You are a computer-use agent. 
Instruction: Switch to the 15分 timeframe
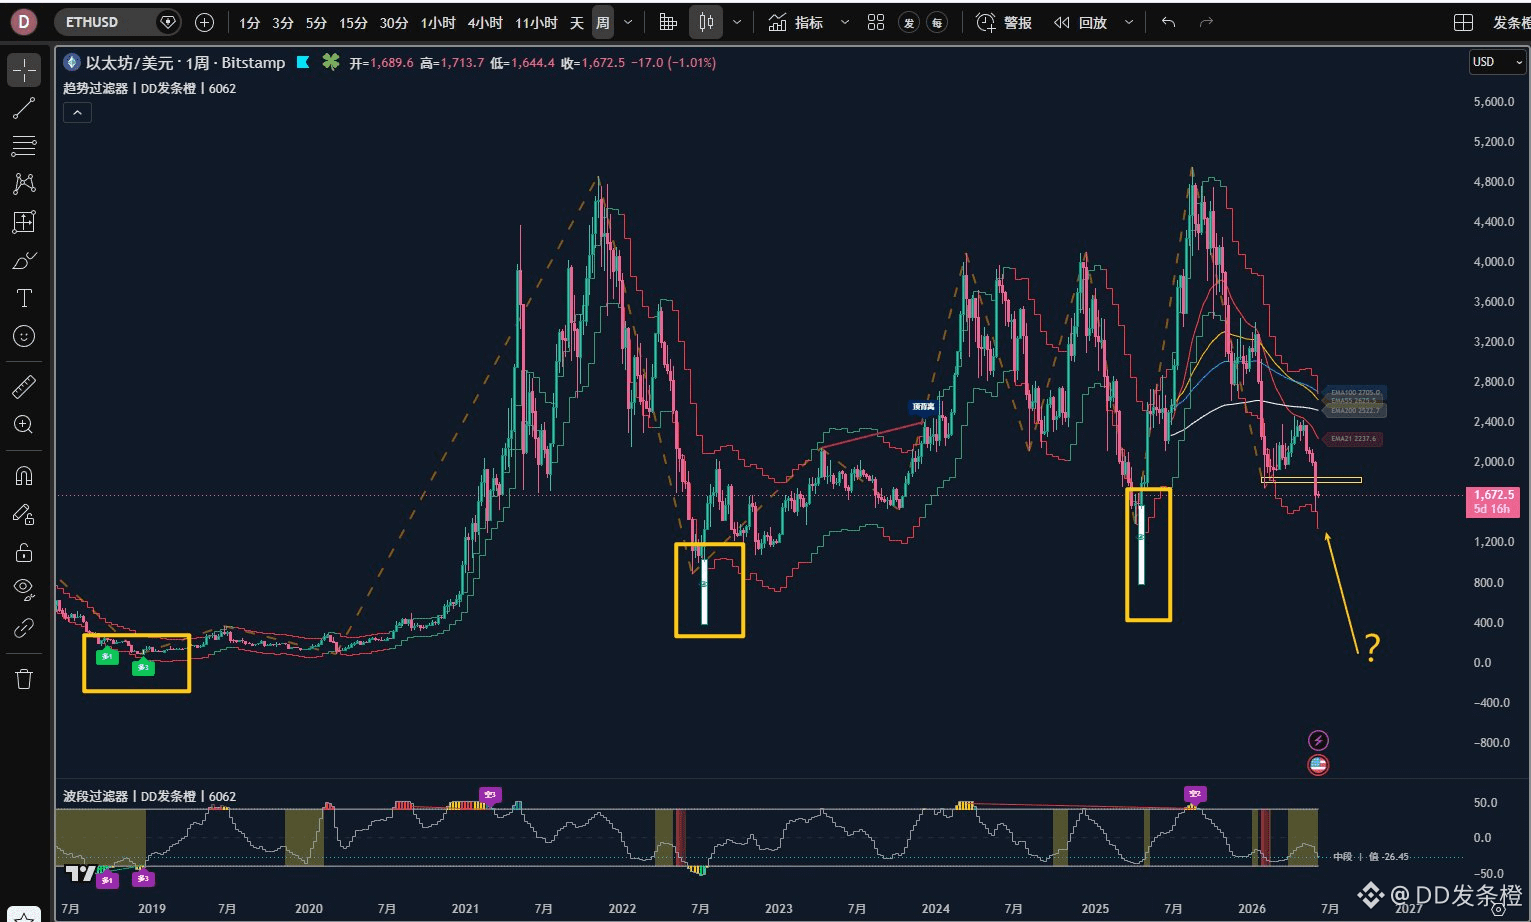click(353, 22)
